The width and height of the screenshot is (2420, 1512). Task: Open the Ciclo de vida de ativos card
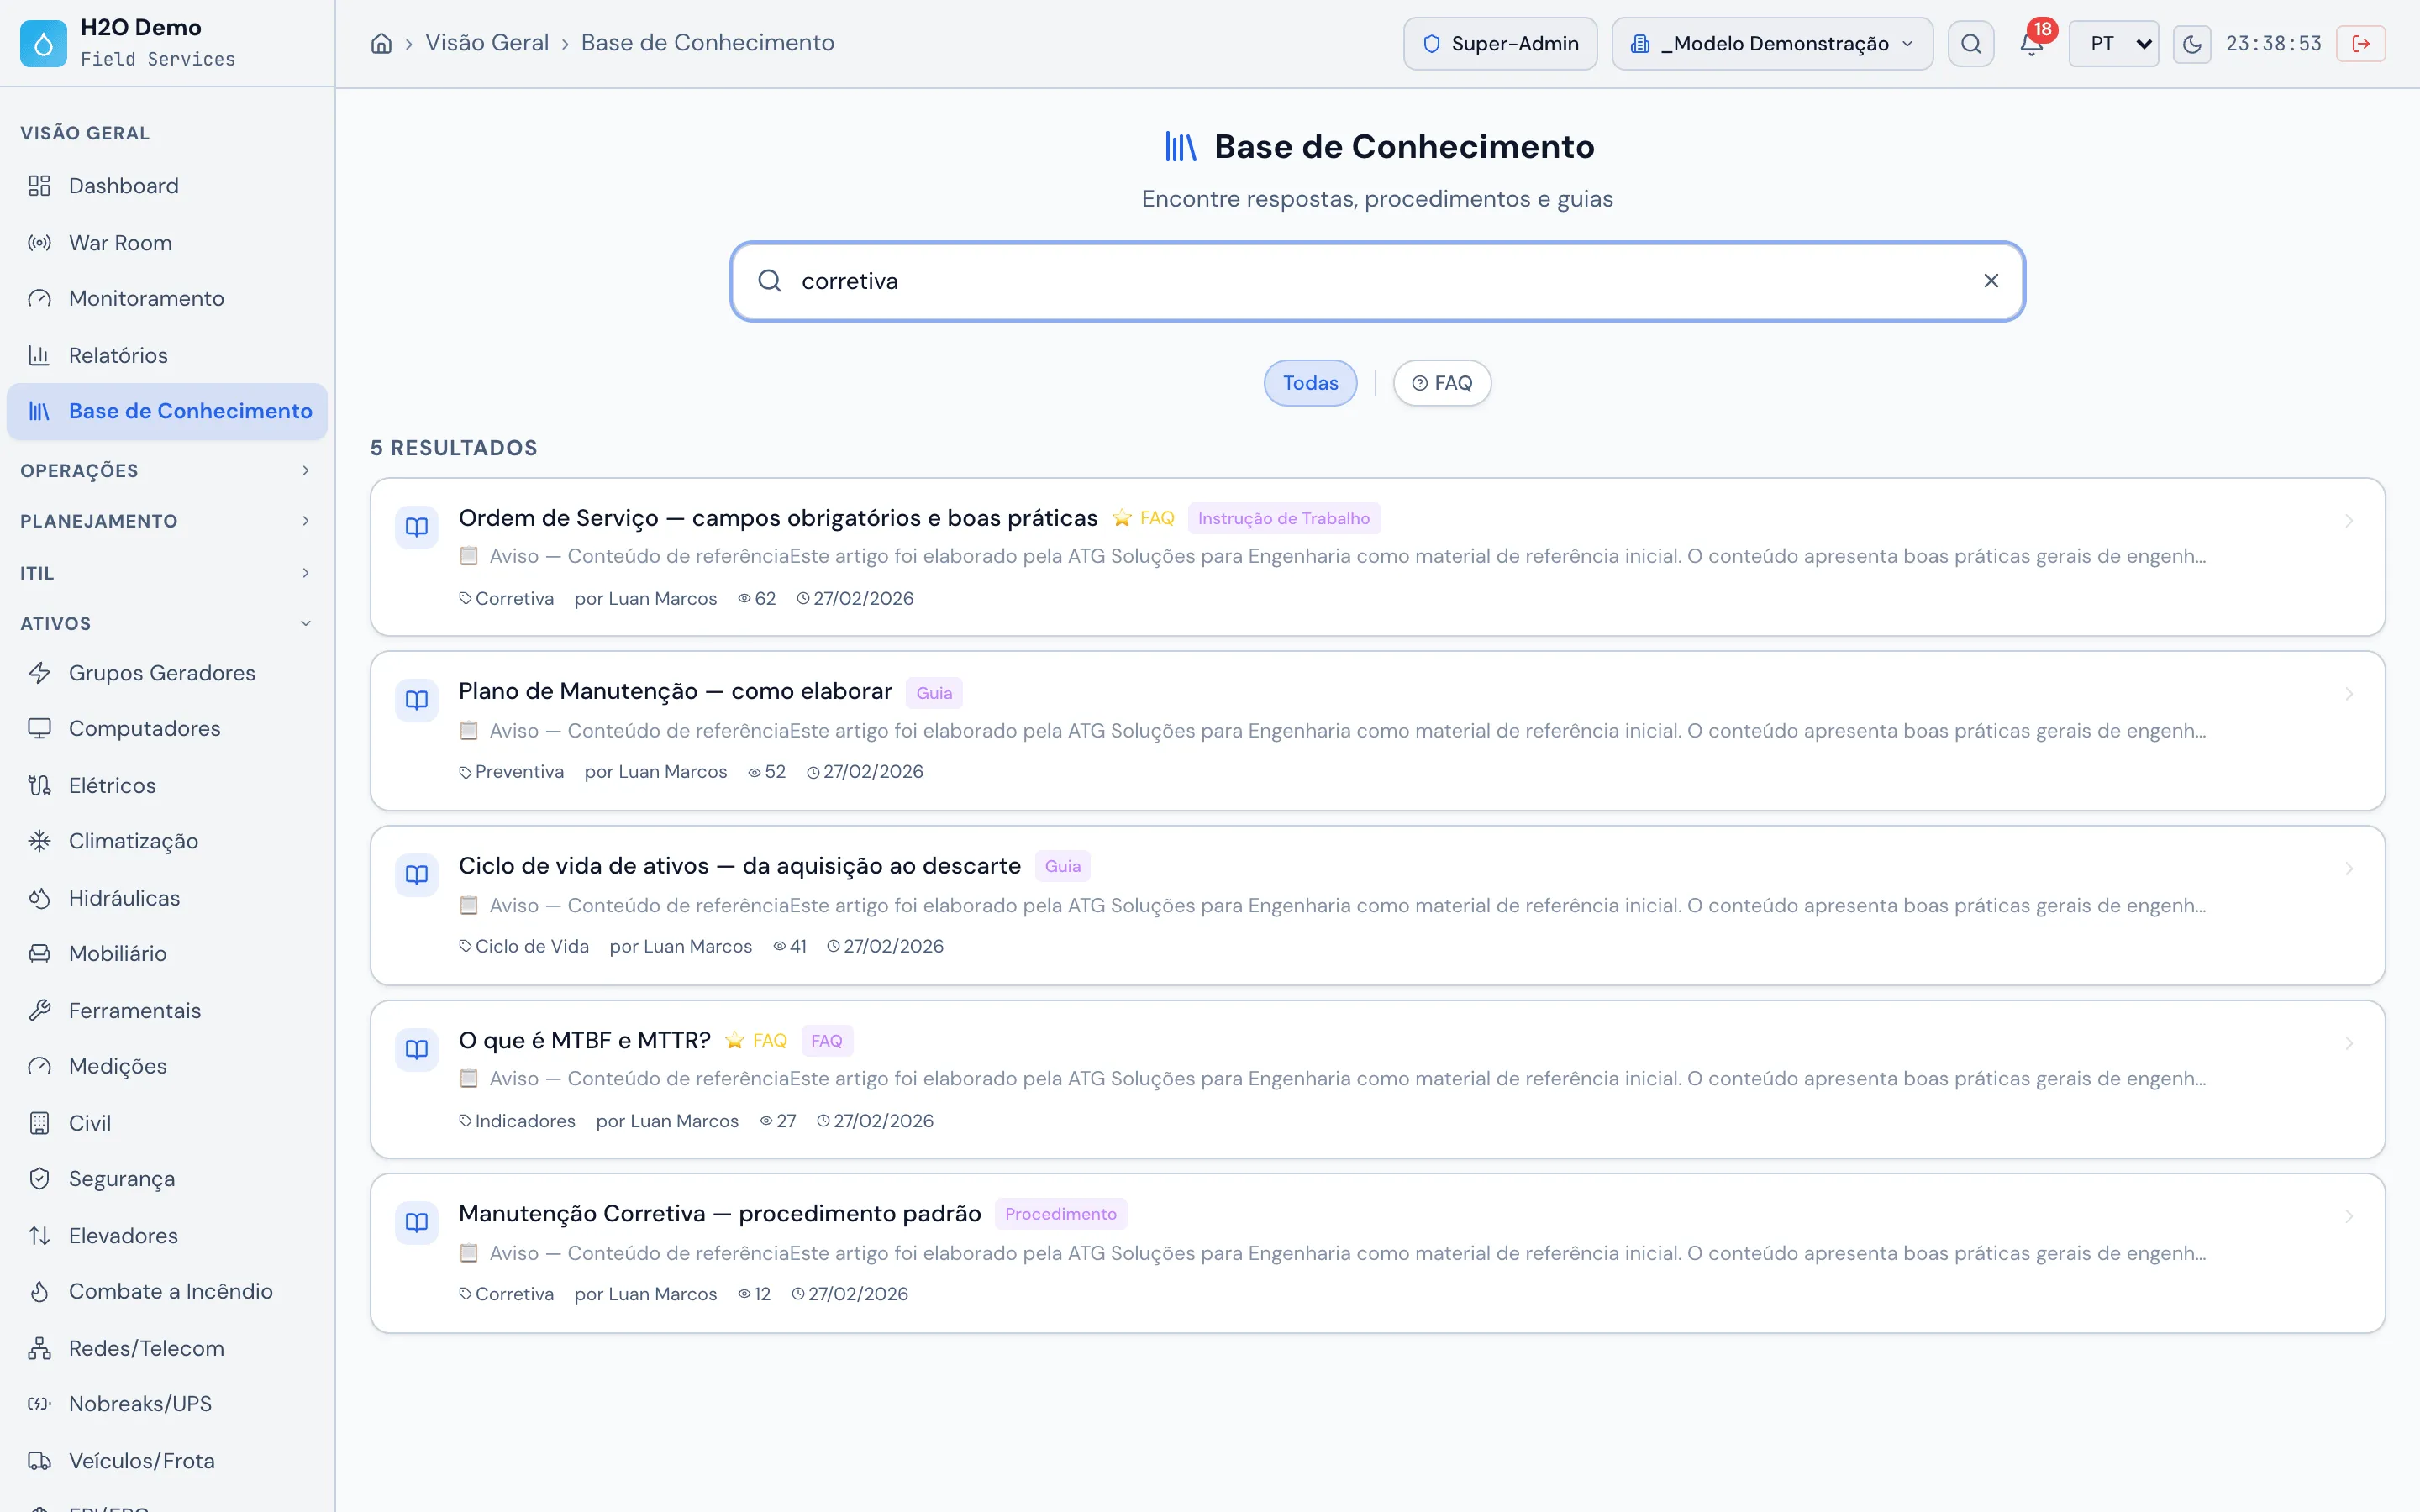pyautogui.click(x=1377, y=905)
